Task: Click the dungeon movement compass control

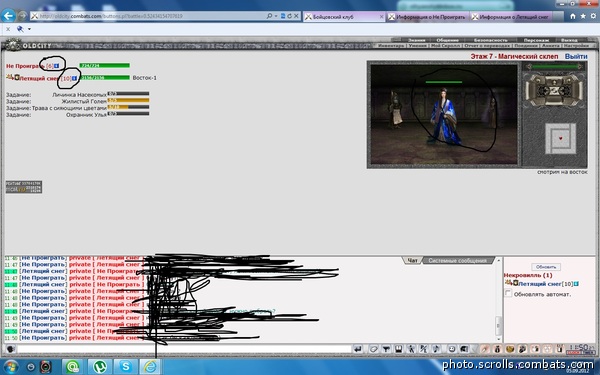Action: pos(554,91)
